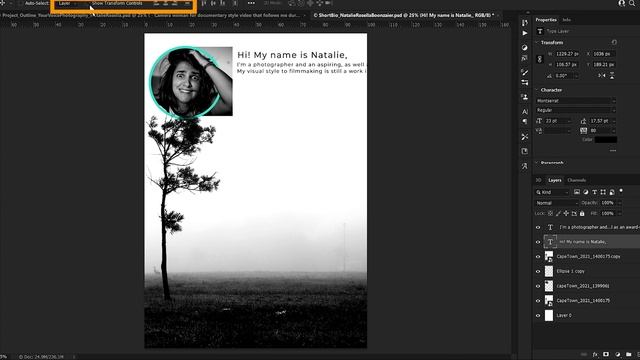Click the flip horizontal icon in Transform

(602, 76)
